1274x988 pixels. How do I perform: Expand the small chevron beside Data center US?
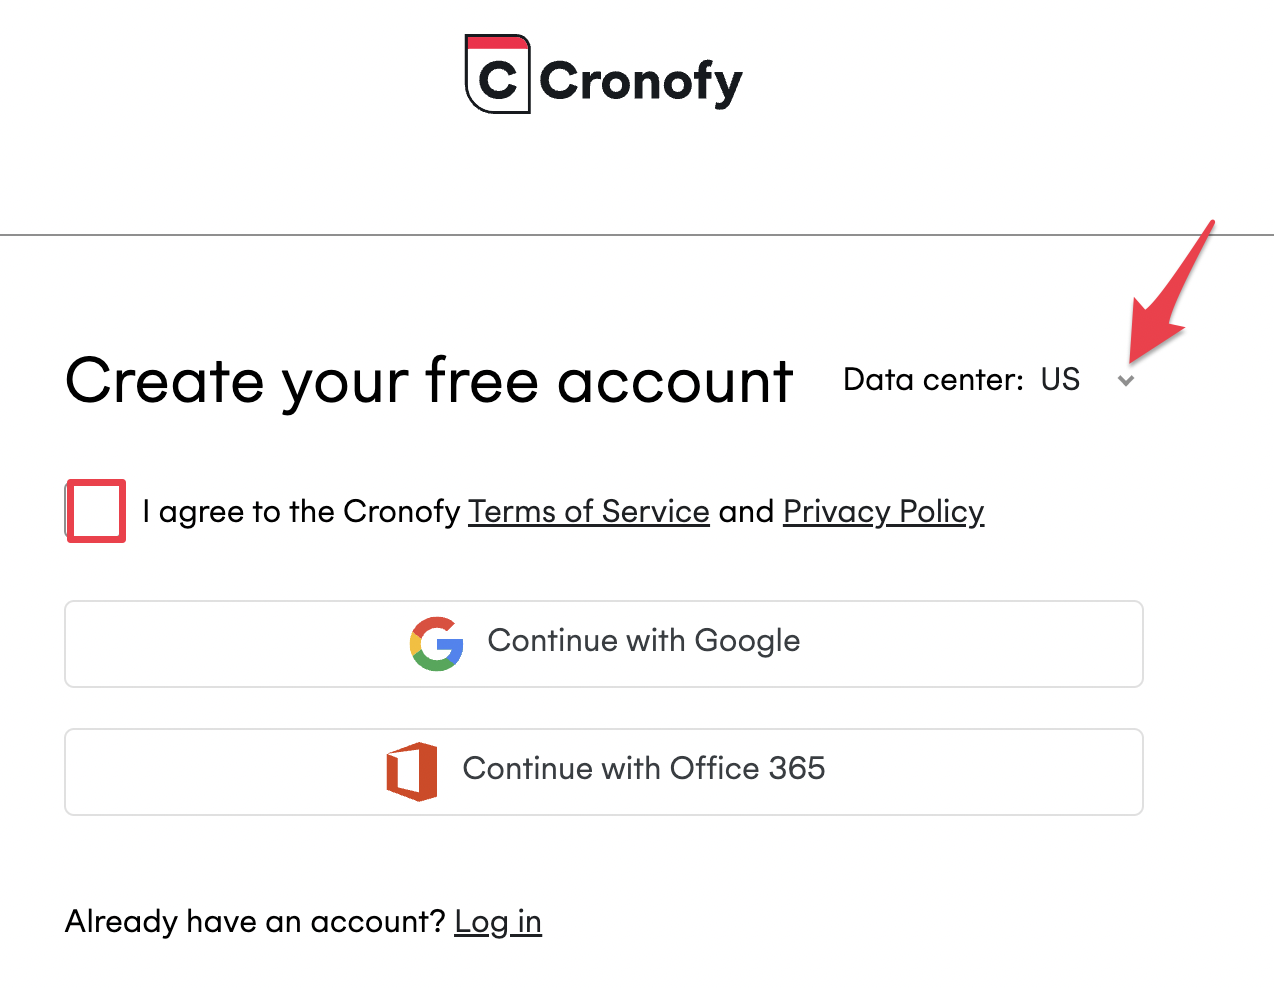pyautogui.click(x=1126, y=381)
